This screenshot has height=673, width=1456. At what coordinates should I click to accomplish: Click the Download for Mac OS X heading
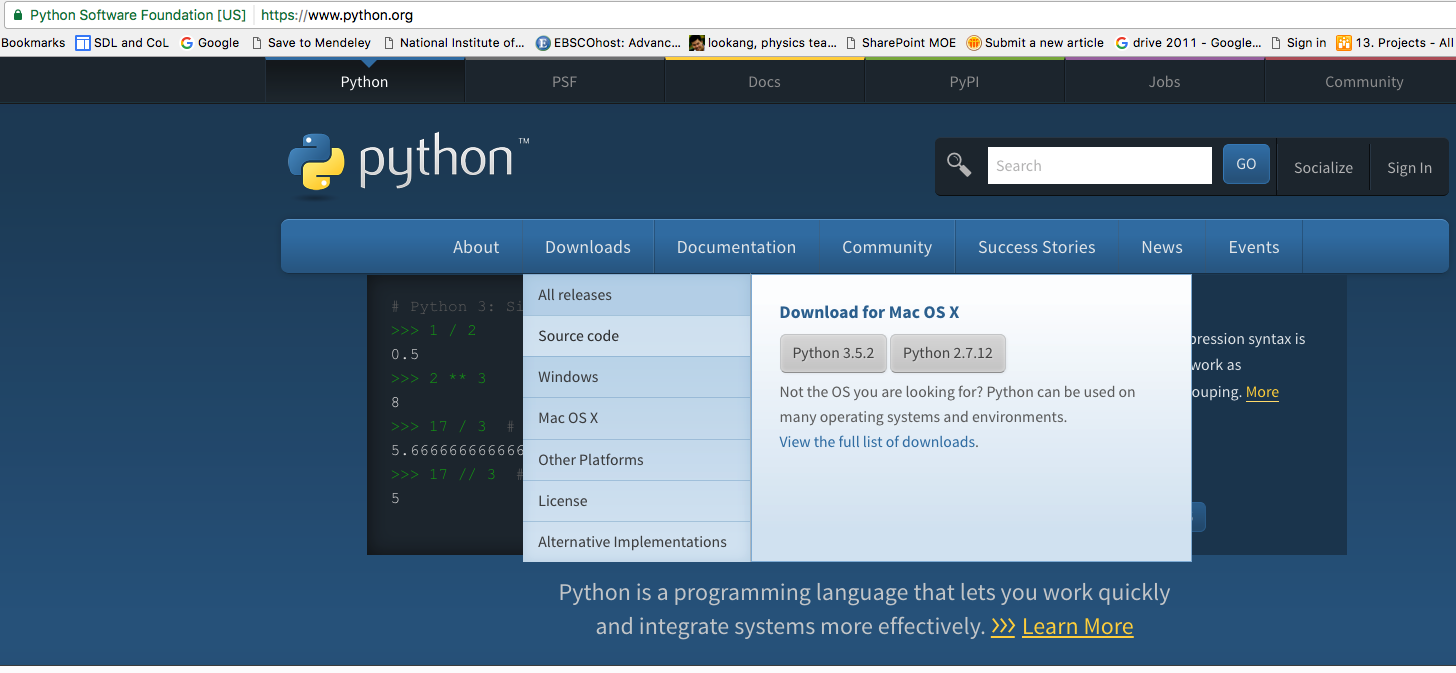tap(869, 312)
